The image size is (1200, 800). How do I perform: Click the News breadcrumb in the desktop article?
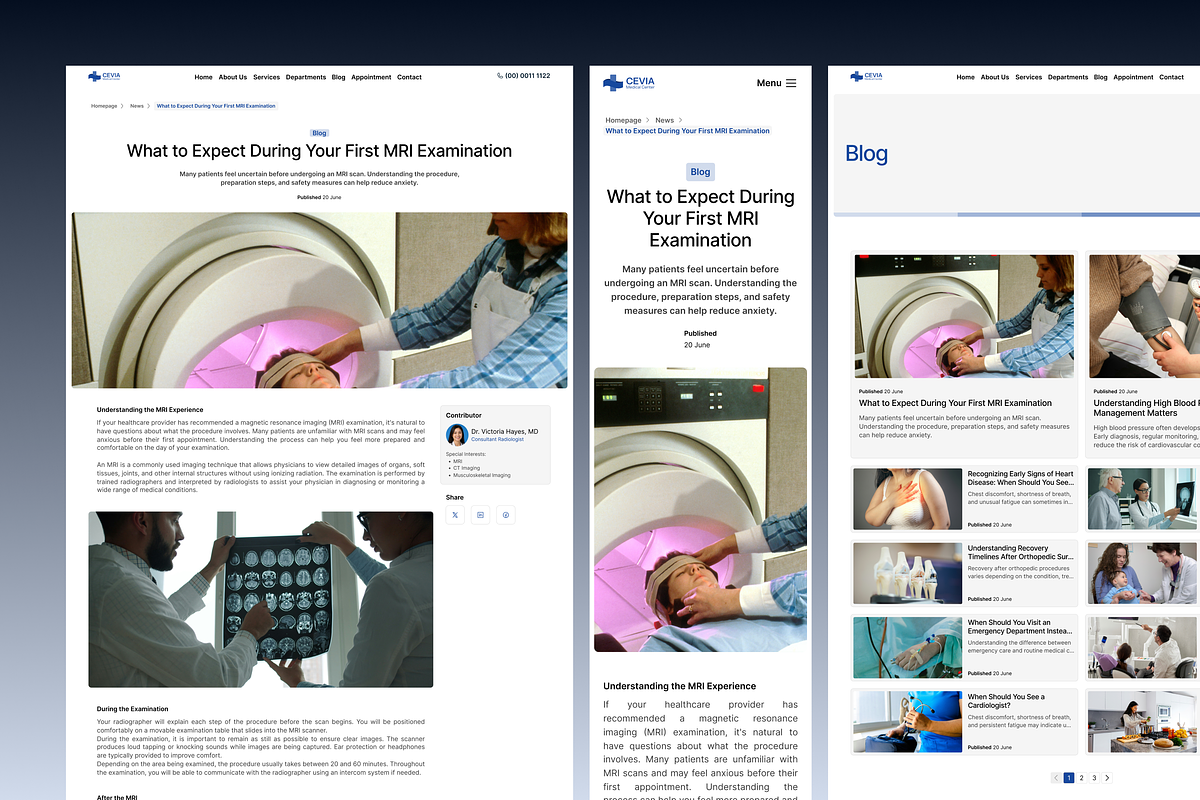137,106
